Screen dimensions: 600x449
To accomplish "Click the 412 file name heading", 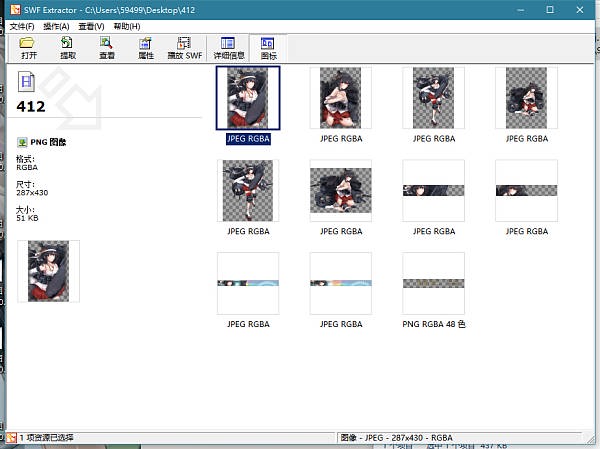I will pos(31,106).
